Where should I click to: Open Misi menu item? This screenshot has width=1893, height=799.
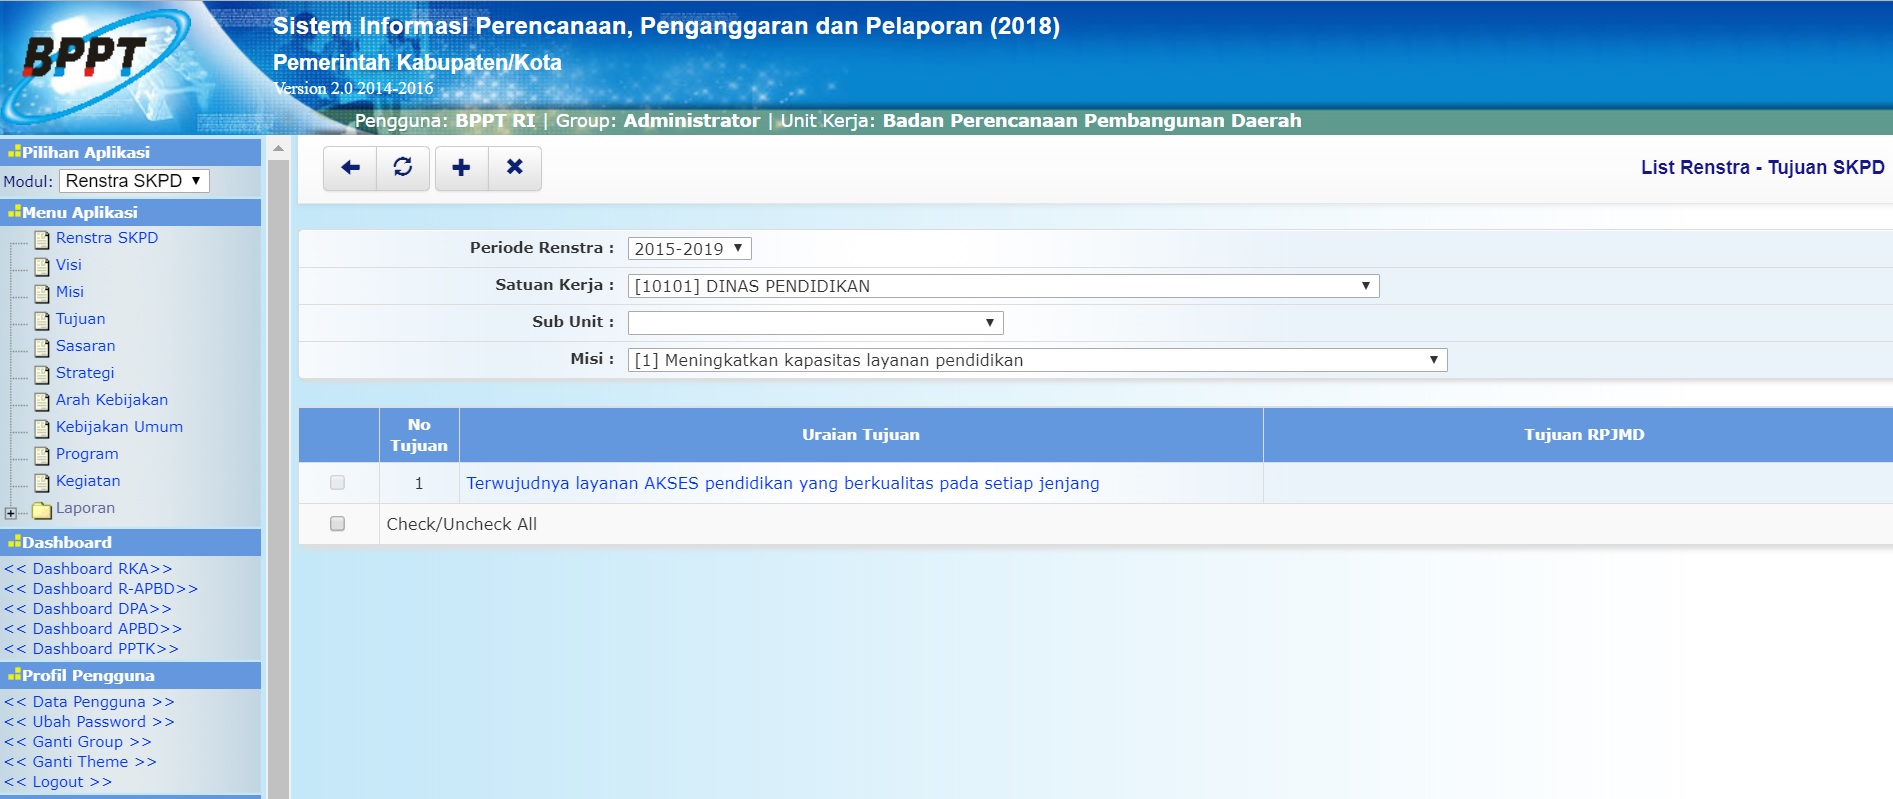coord(70,292)
